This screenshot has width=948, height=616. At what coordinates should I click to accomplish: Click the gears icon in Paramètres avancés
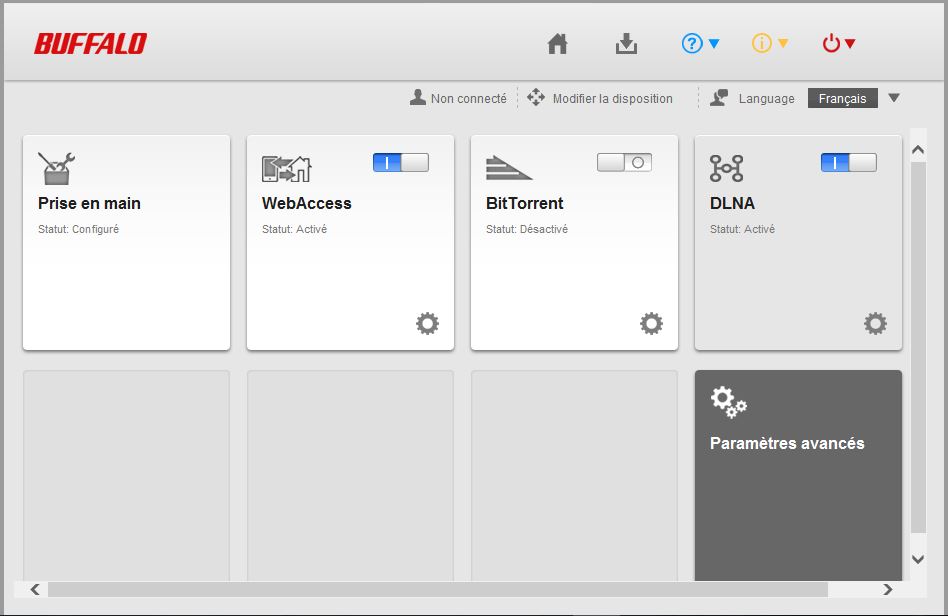(729, 402)
